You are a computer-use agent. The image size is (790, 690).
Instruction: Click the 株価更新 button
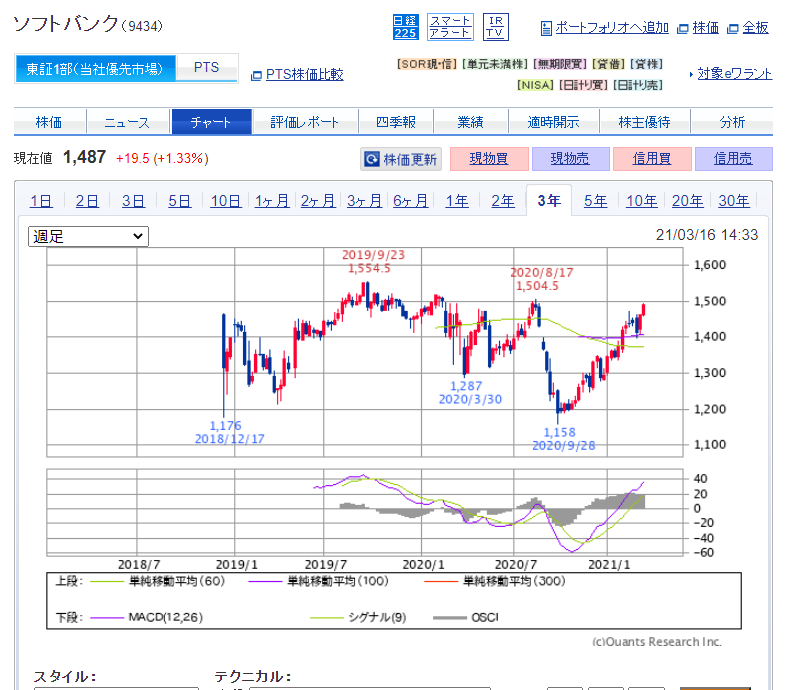401,159
